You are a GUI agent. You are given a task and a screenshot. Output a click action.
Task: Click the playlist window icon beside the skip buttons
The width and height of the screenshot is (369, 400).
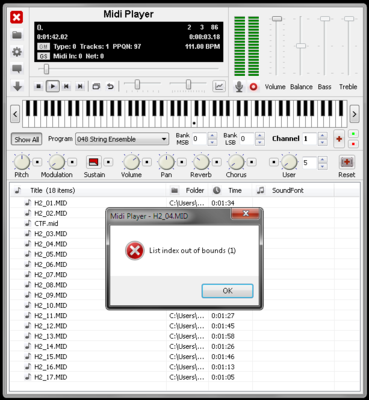(96, 87)
